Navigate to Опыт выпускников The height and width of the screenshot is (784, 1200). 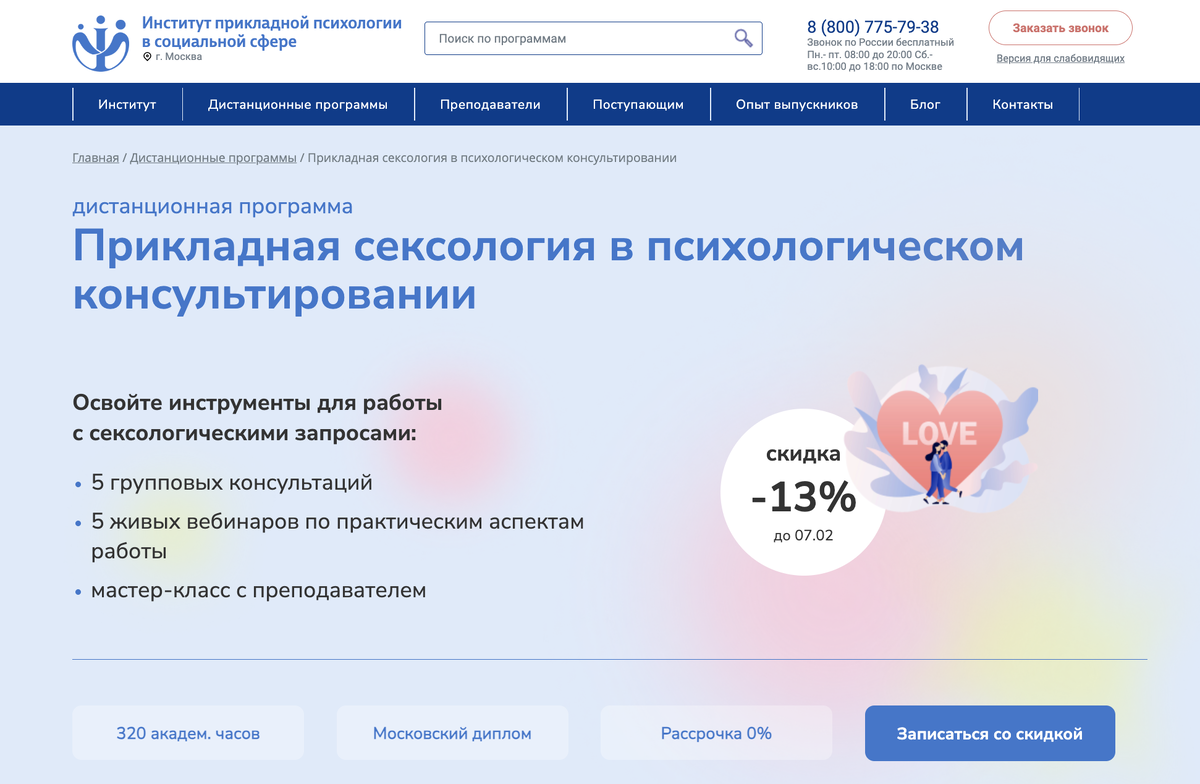tap(798, 104)
